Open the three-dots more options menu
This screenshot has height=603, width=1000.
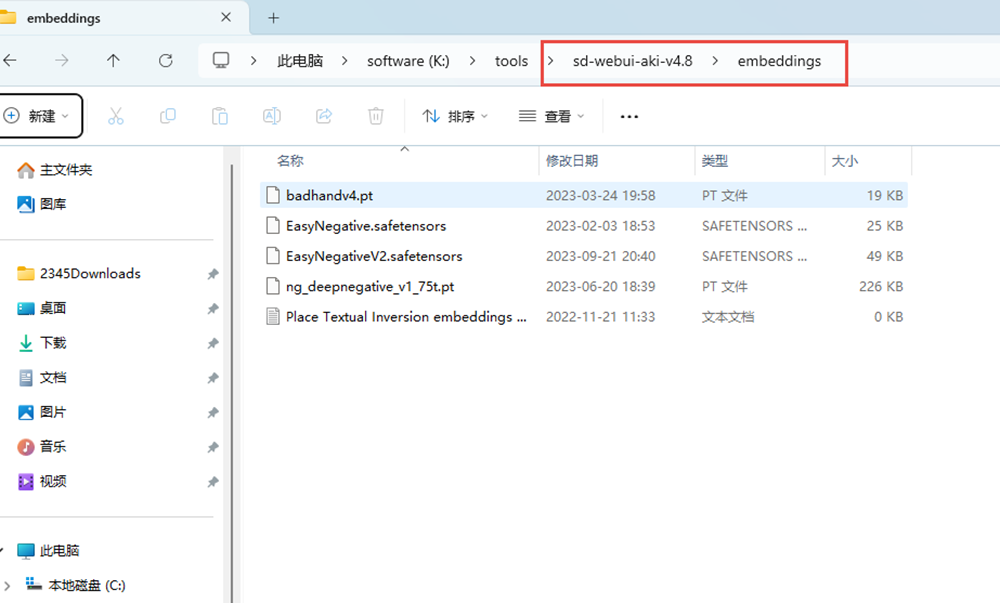coord(629,117)
